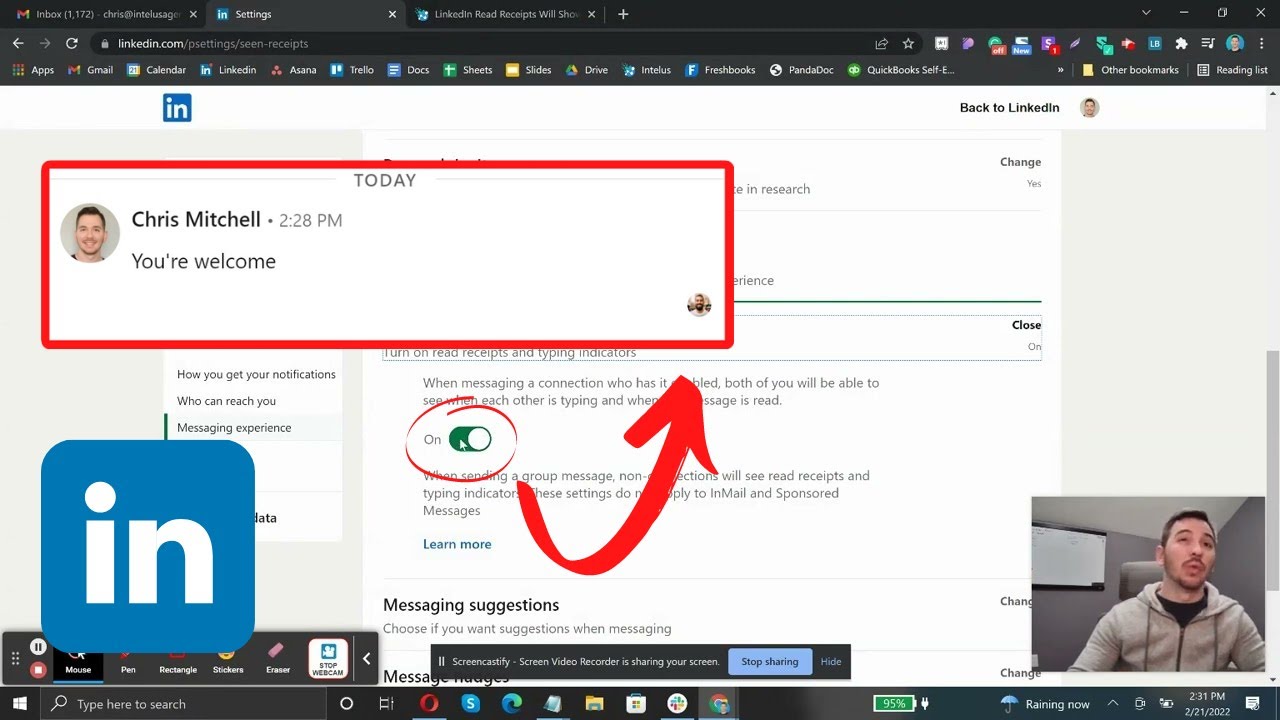Open the Freshbooks bookmark
The height and width of the screenshot is (720, 1280).
pos(720,70)
